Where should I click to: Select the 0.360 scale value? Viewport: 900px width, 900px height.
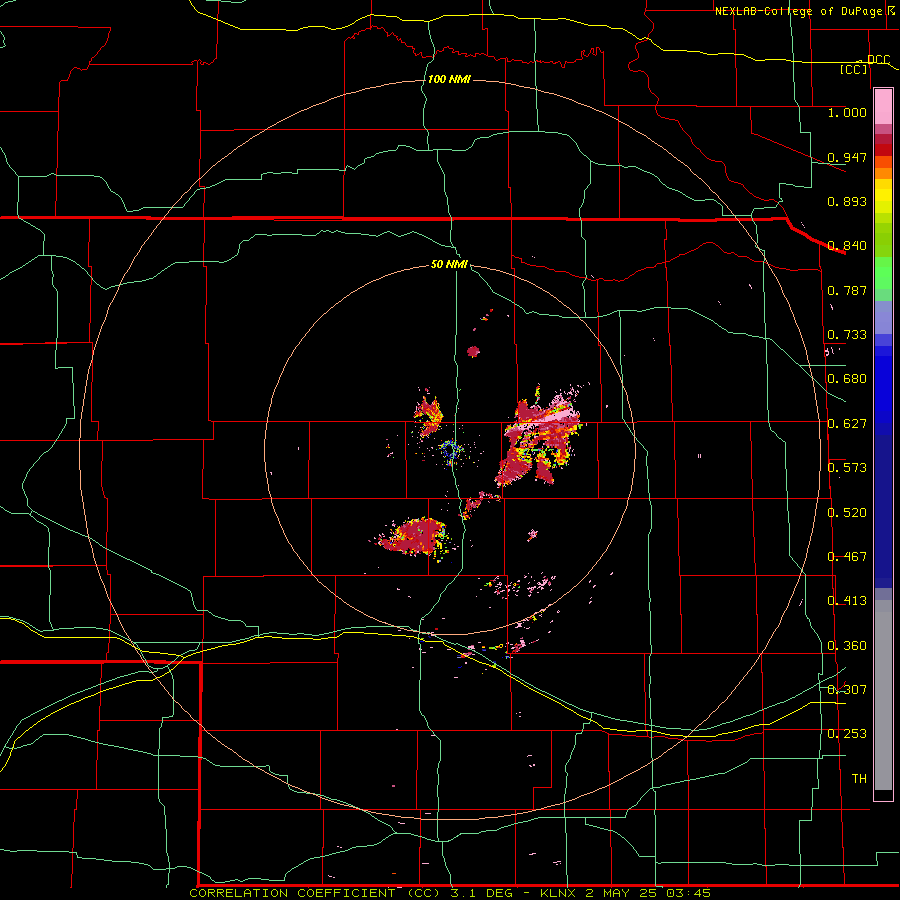[847, 646]
